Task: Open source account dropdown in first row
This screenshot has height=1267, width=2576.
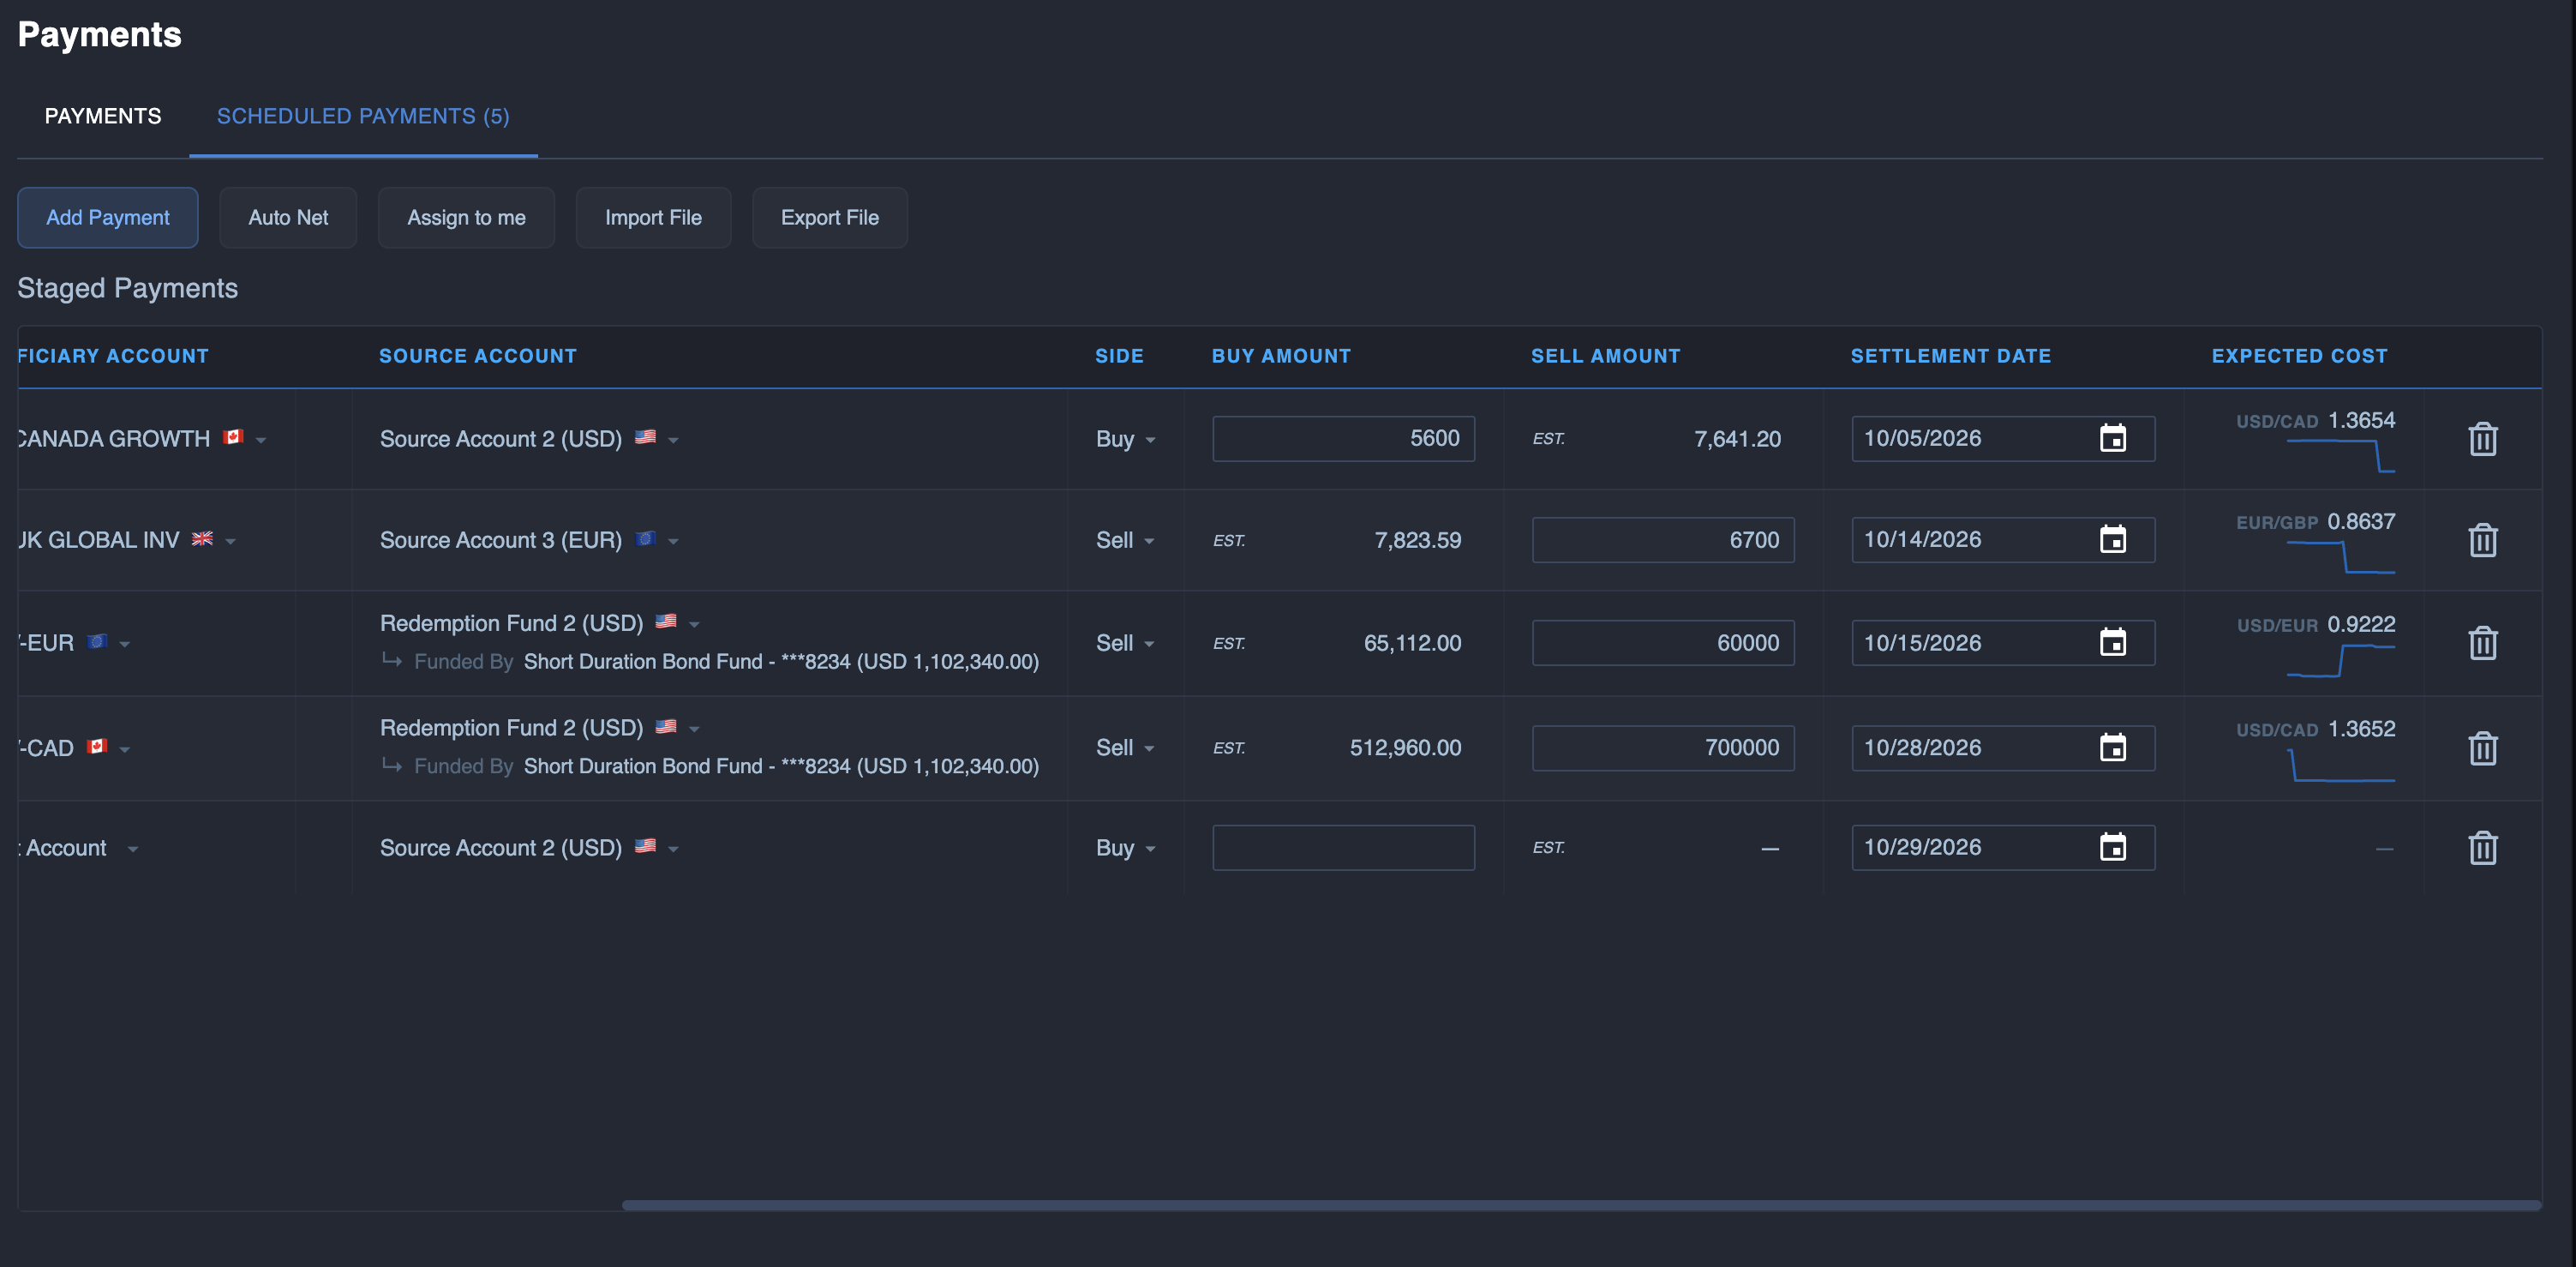Action: (x=673, y=440)
